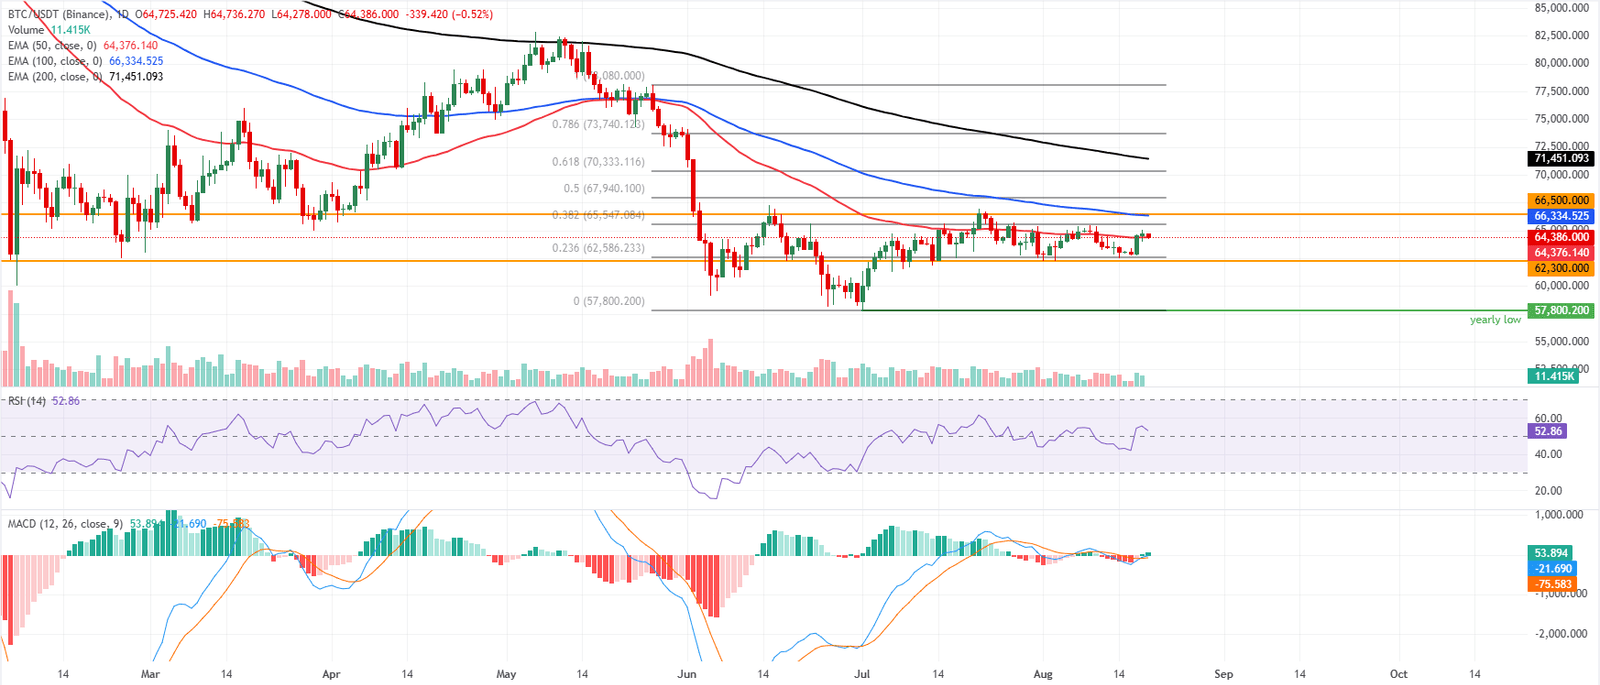Click the 55,000.000 price axis tick
The image size is (1600, 685).
(x=1561, y=342)
